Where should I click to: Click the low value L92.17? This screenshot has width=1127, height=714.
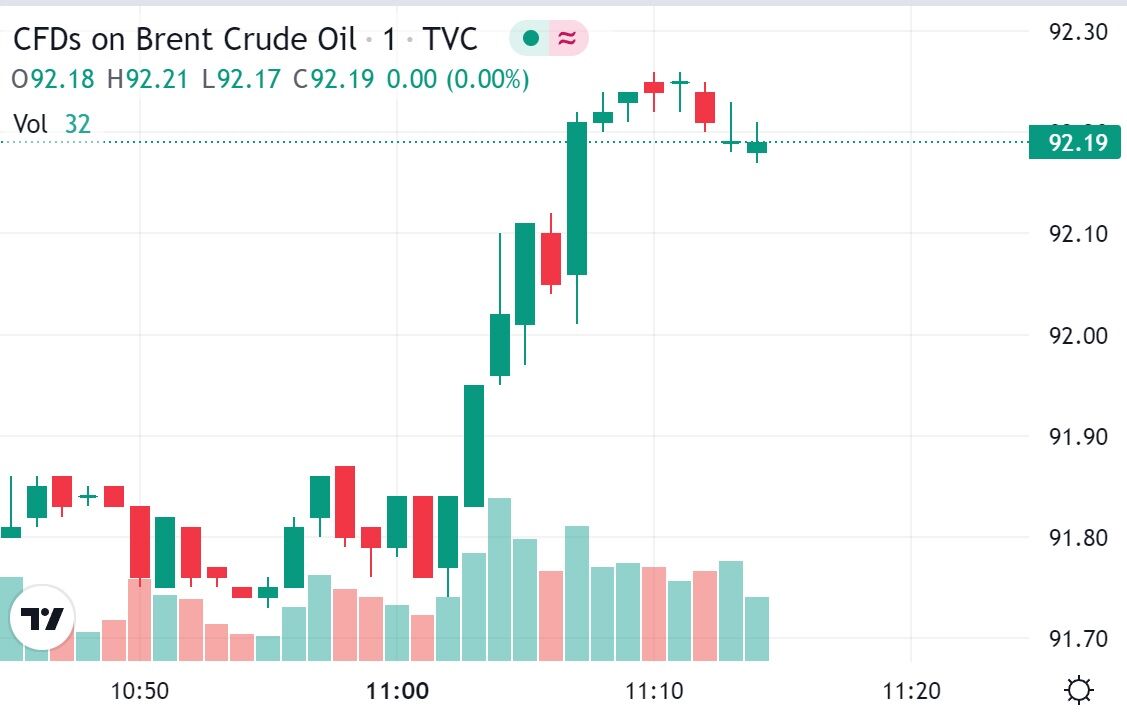pos(243,79)
